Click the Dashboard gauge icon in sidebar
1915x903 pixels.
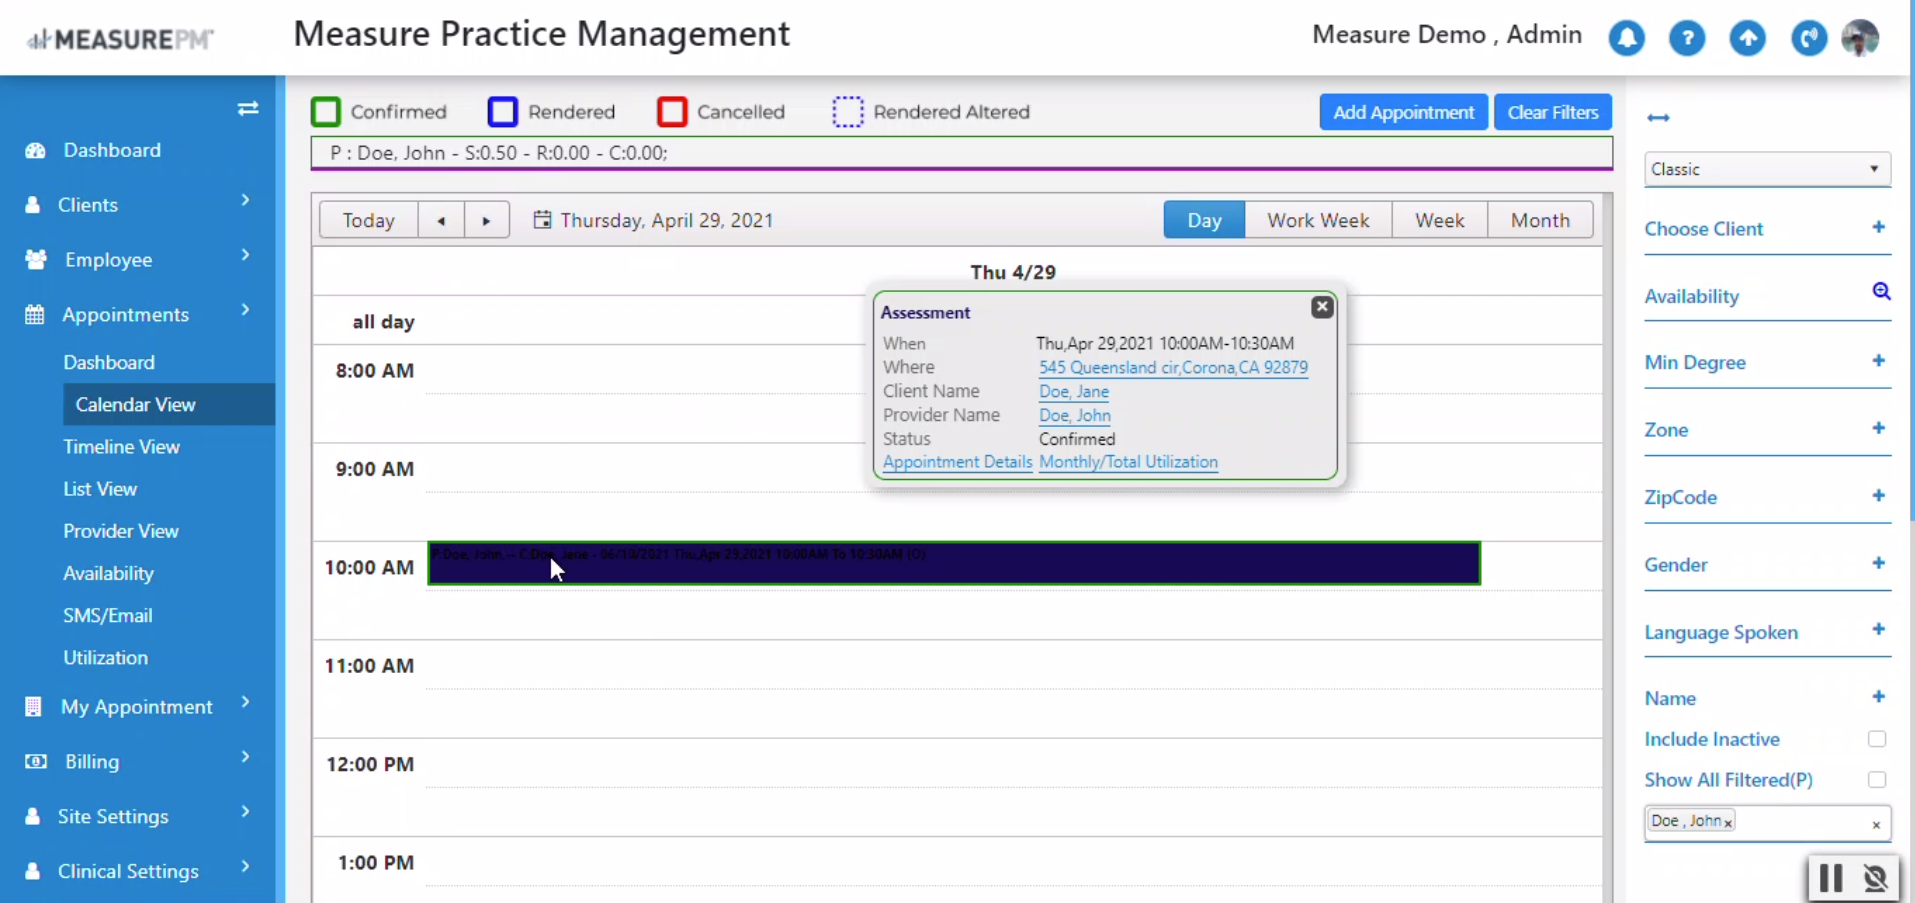pos(35,150)
